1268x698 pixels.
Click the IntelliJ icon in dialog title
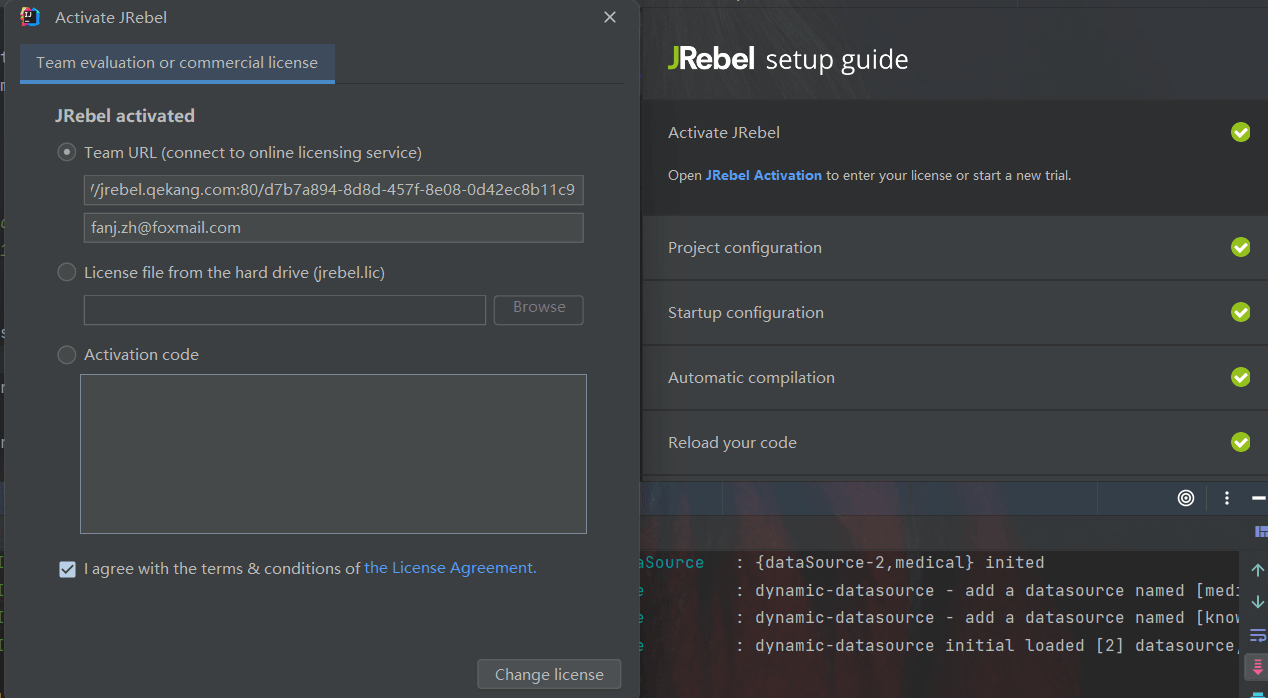pyautogui.click(x=30, y=17)
